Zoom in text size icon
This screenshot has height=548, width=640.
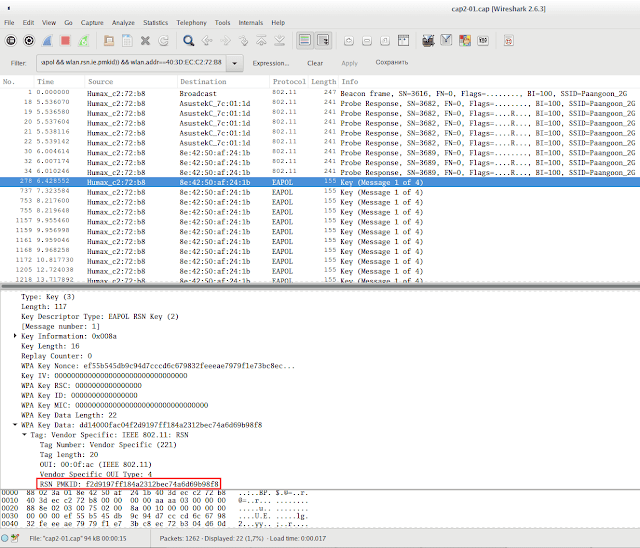349,40
